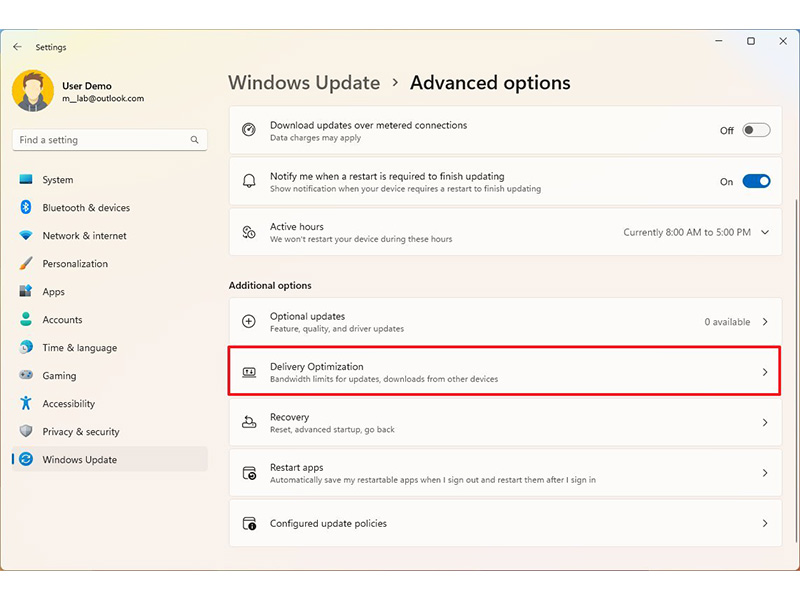Click the bell icon for restart notifications
Screen dimensions: 800x600
click(248, 181)
